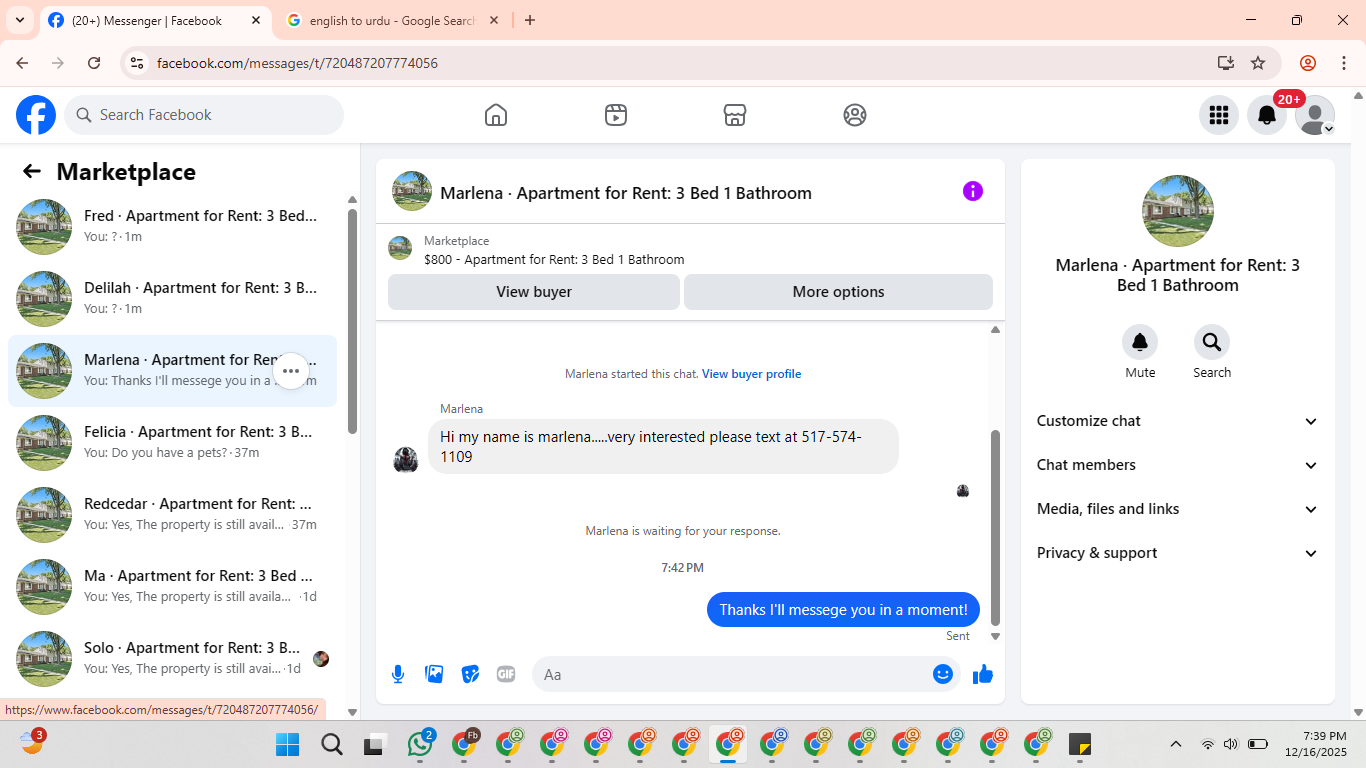This screenshot has width=1366, height=768.
Task: Click the large listing photo in right panel
Action: pos(1178,211)
